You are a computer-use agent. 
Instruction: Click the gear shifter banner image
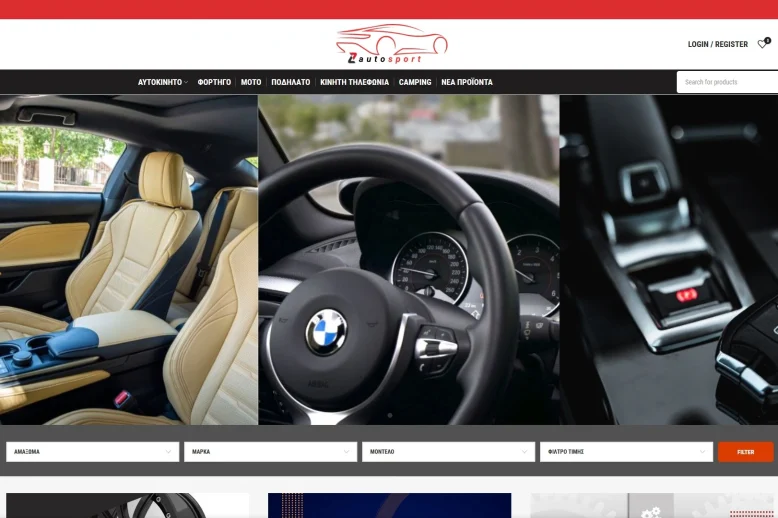pos(669,260)
